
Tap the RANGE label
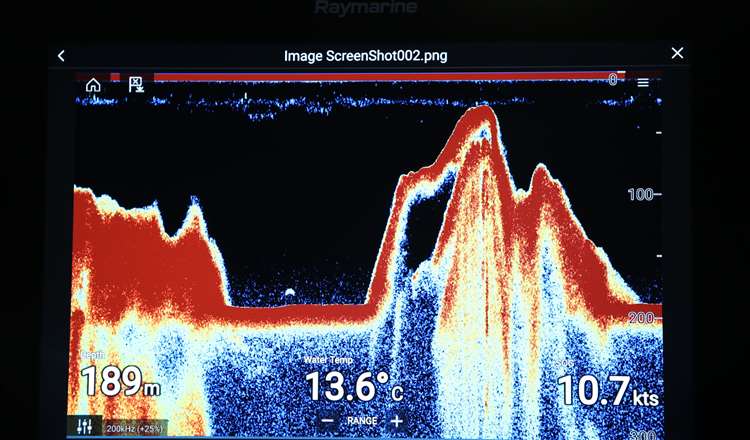click(362, 421)
